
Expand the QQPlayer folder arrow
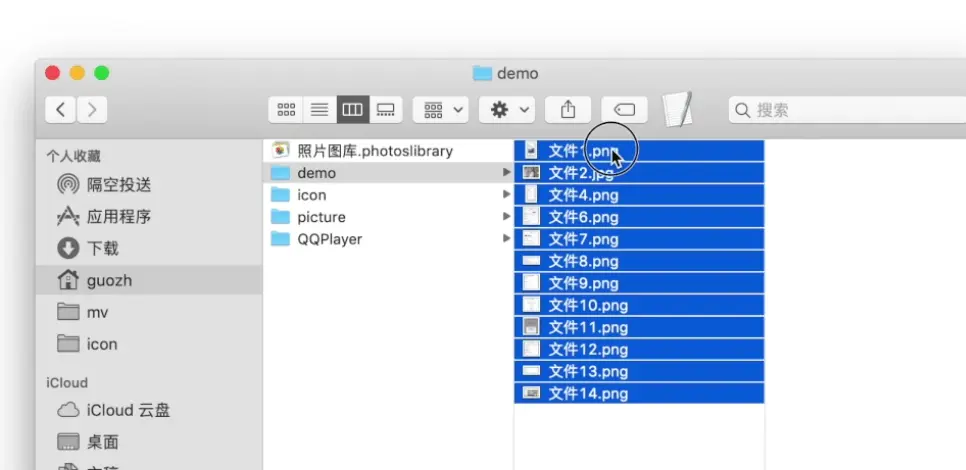click(x=506, y=239)
